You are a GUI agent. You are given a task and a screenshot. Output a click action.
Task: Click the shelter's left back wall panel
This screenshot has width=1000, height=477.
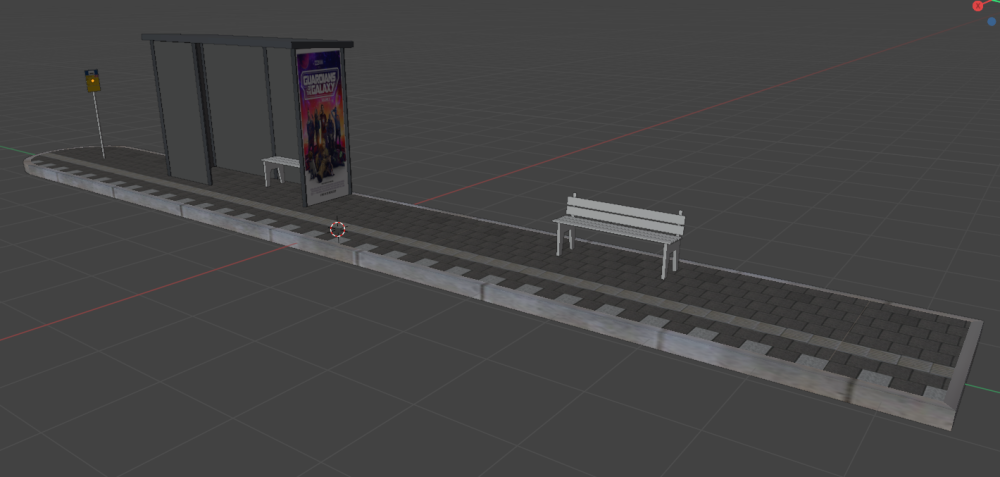(180, 108)
